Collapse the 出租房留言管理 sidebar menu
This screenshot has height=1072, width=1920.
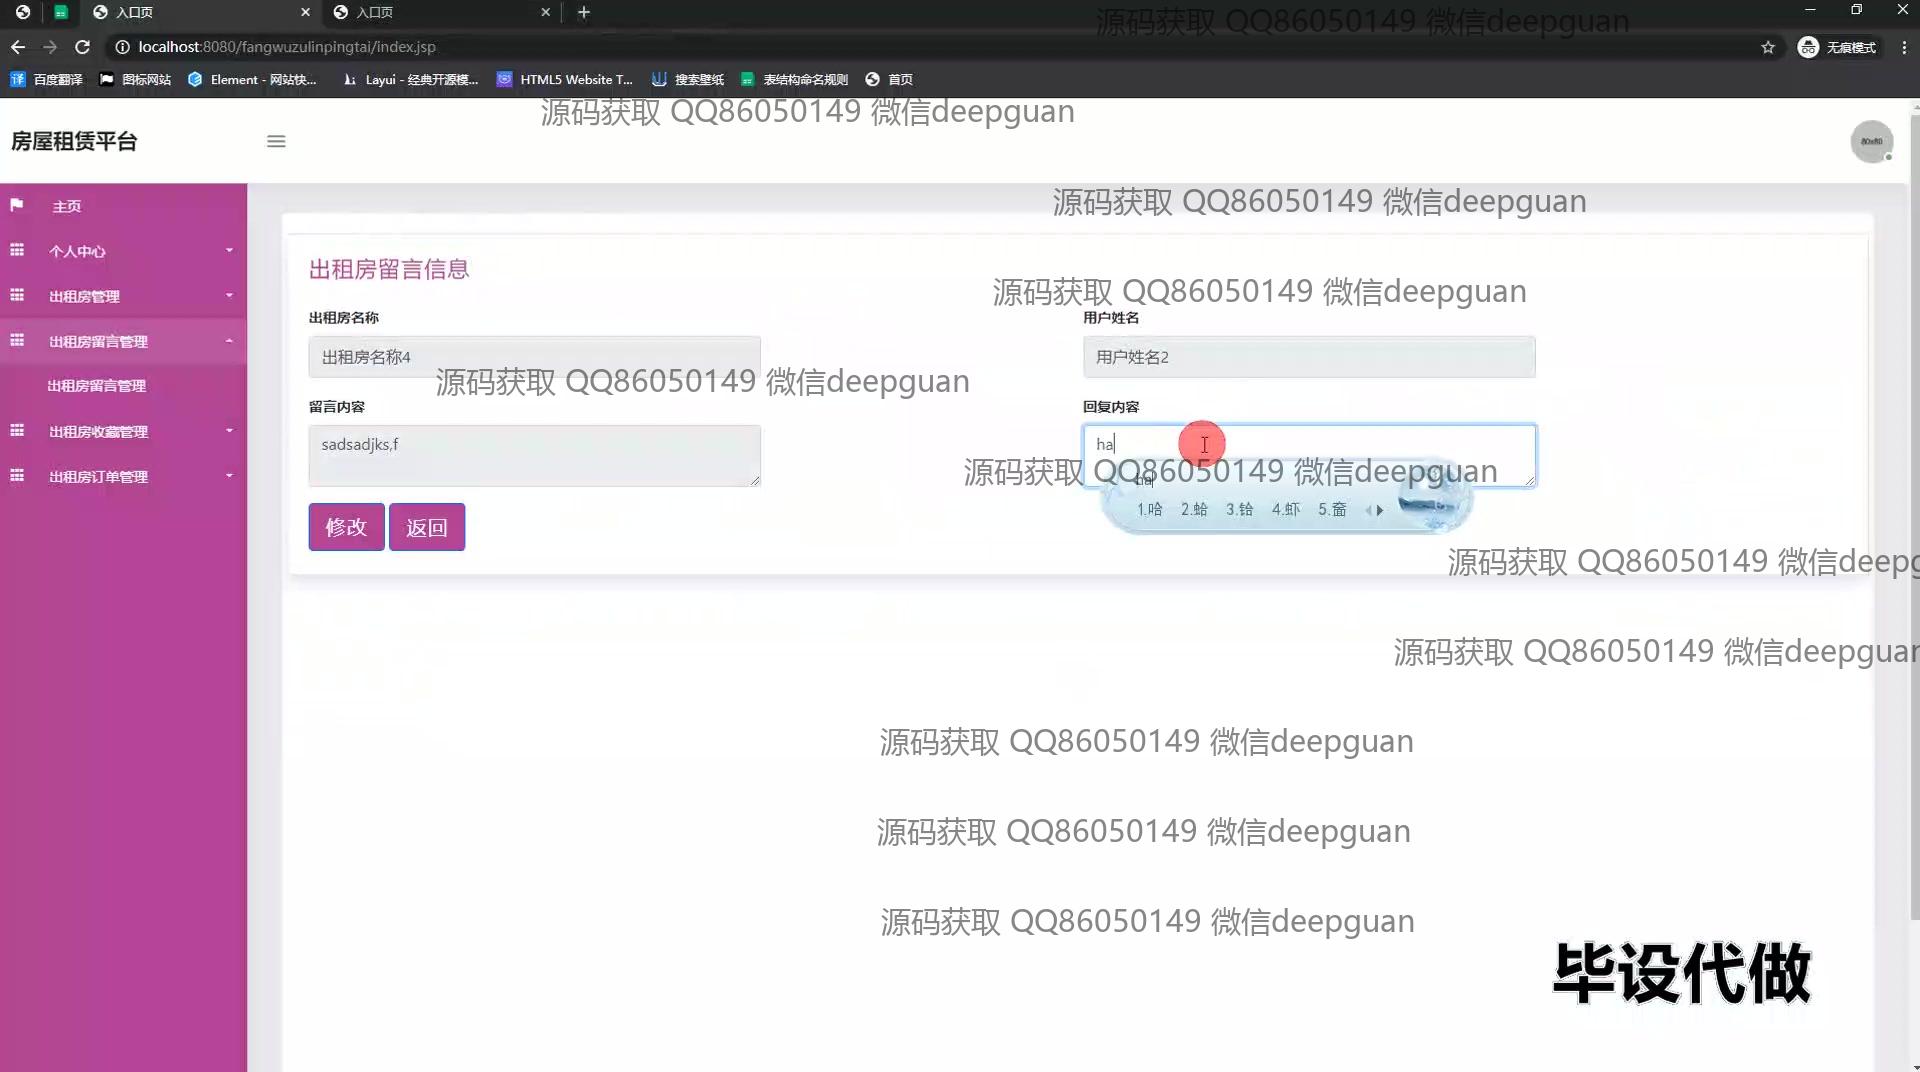click(x=123, y=341)
